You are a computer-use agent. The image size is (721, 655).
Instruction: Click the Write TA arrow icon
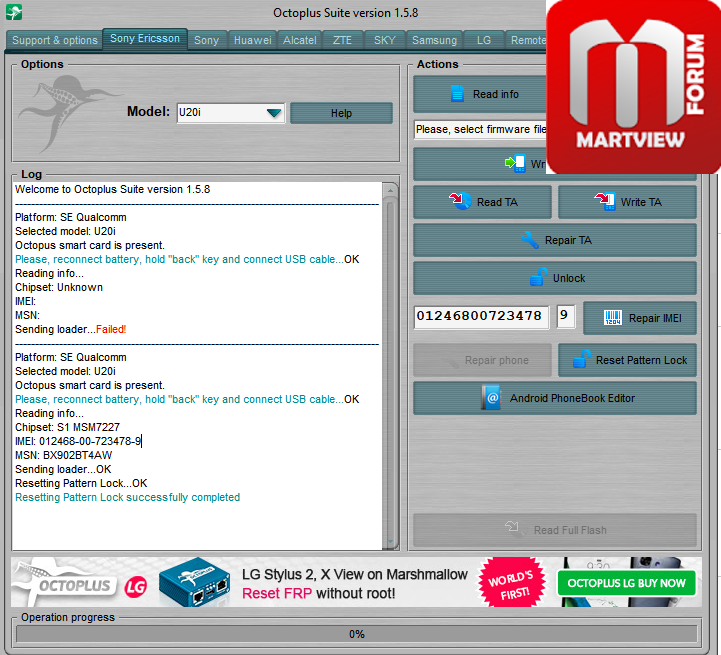[x=605, y=201]
